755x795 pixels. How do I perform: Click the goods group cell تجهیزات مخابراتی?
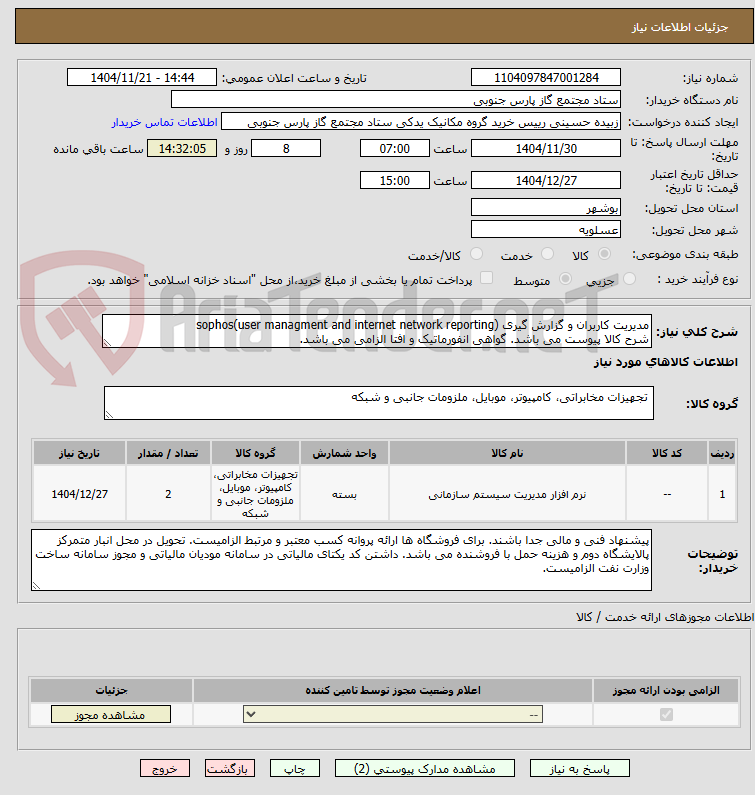pos(255,494)
